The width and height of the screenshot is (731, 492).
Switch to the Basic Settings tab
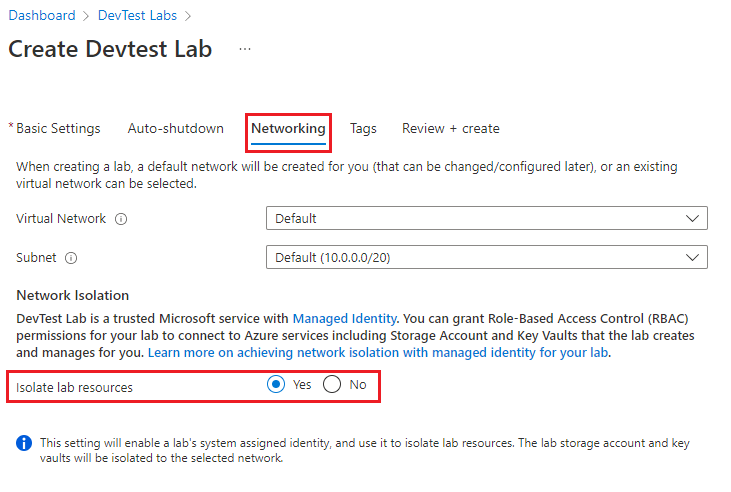(x=58, y=129)
